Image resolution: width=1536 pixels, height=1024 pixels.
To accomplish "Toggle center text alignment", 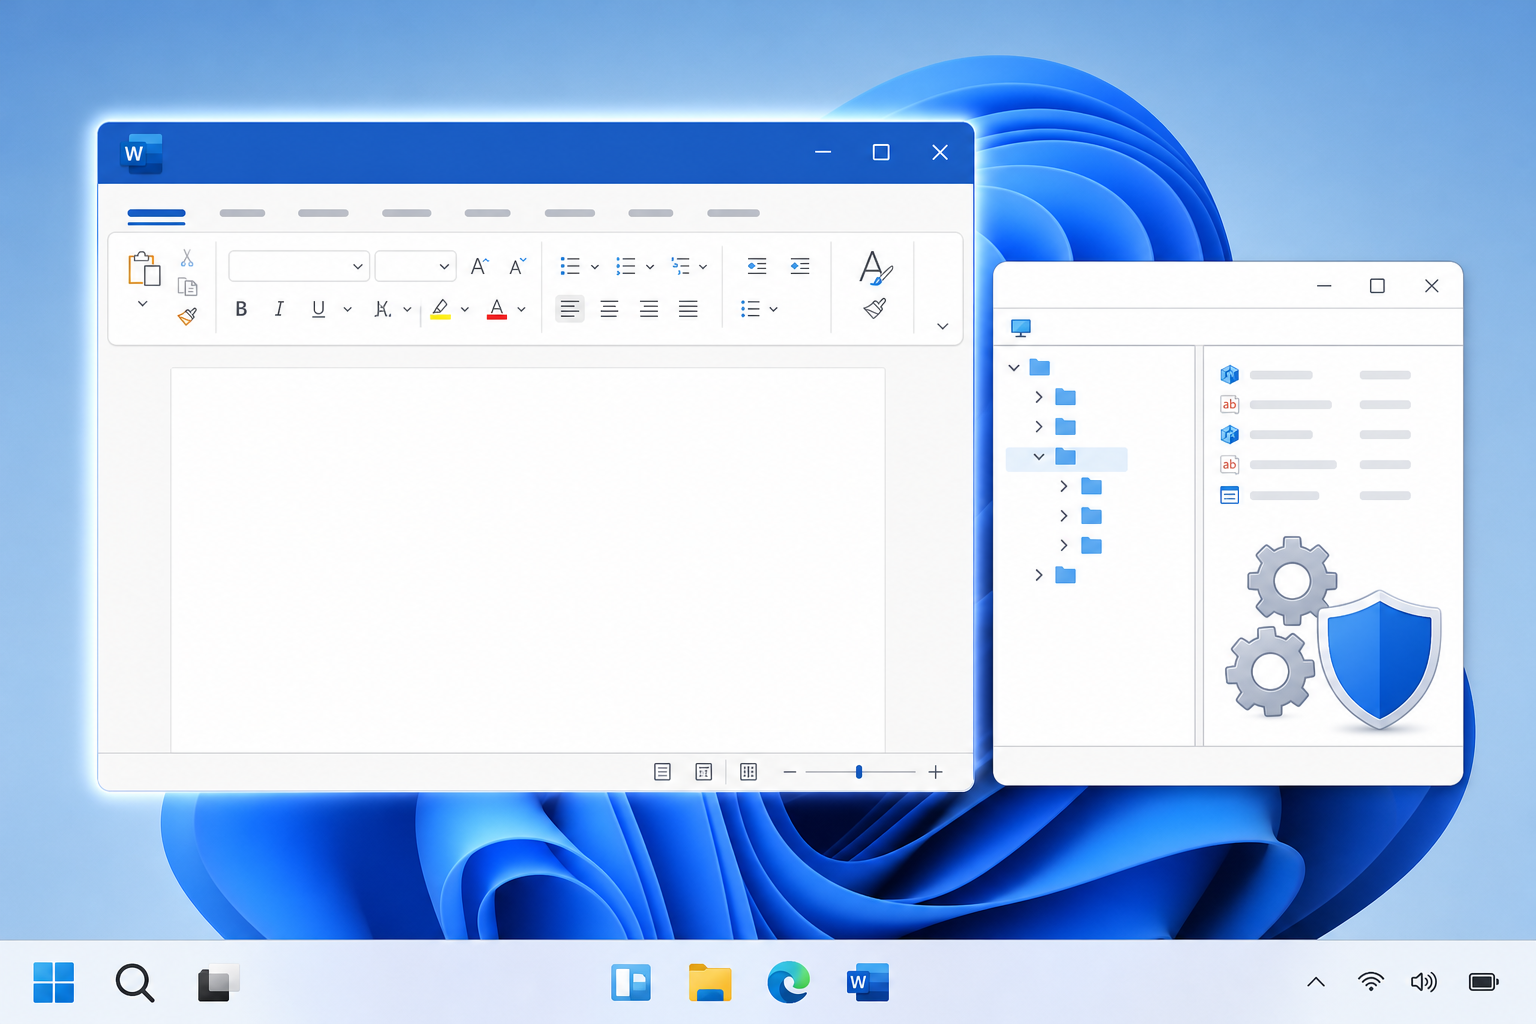I will [609, 309].
